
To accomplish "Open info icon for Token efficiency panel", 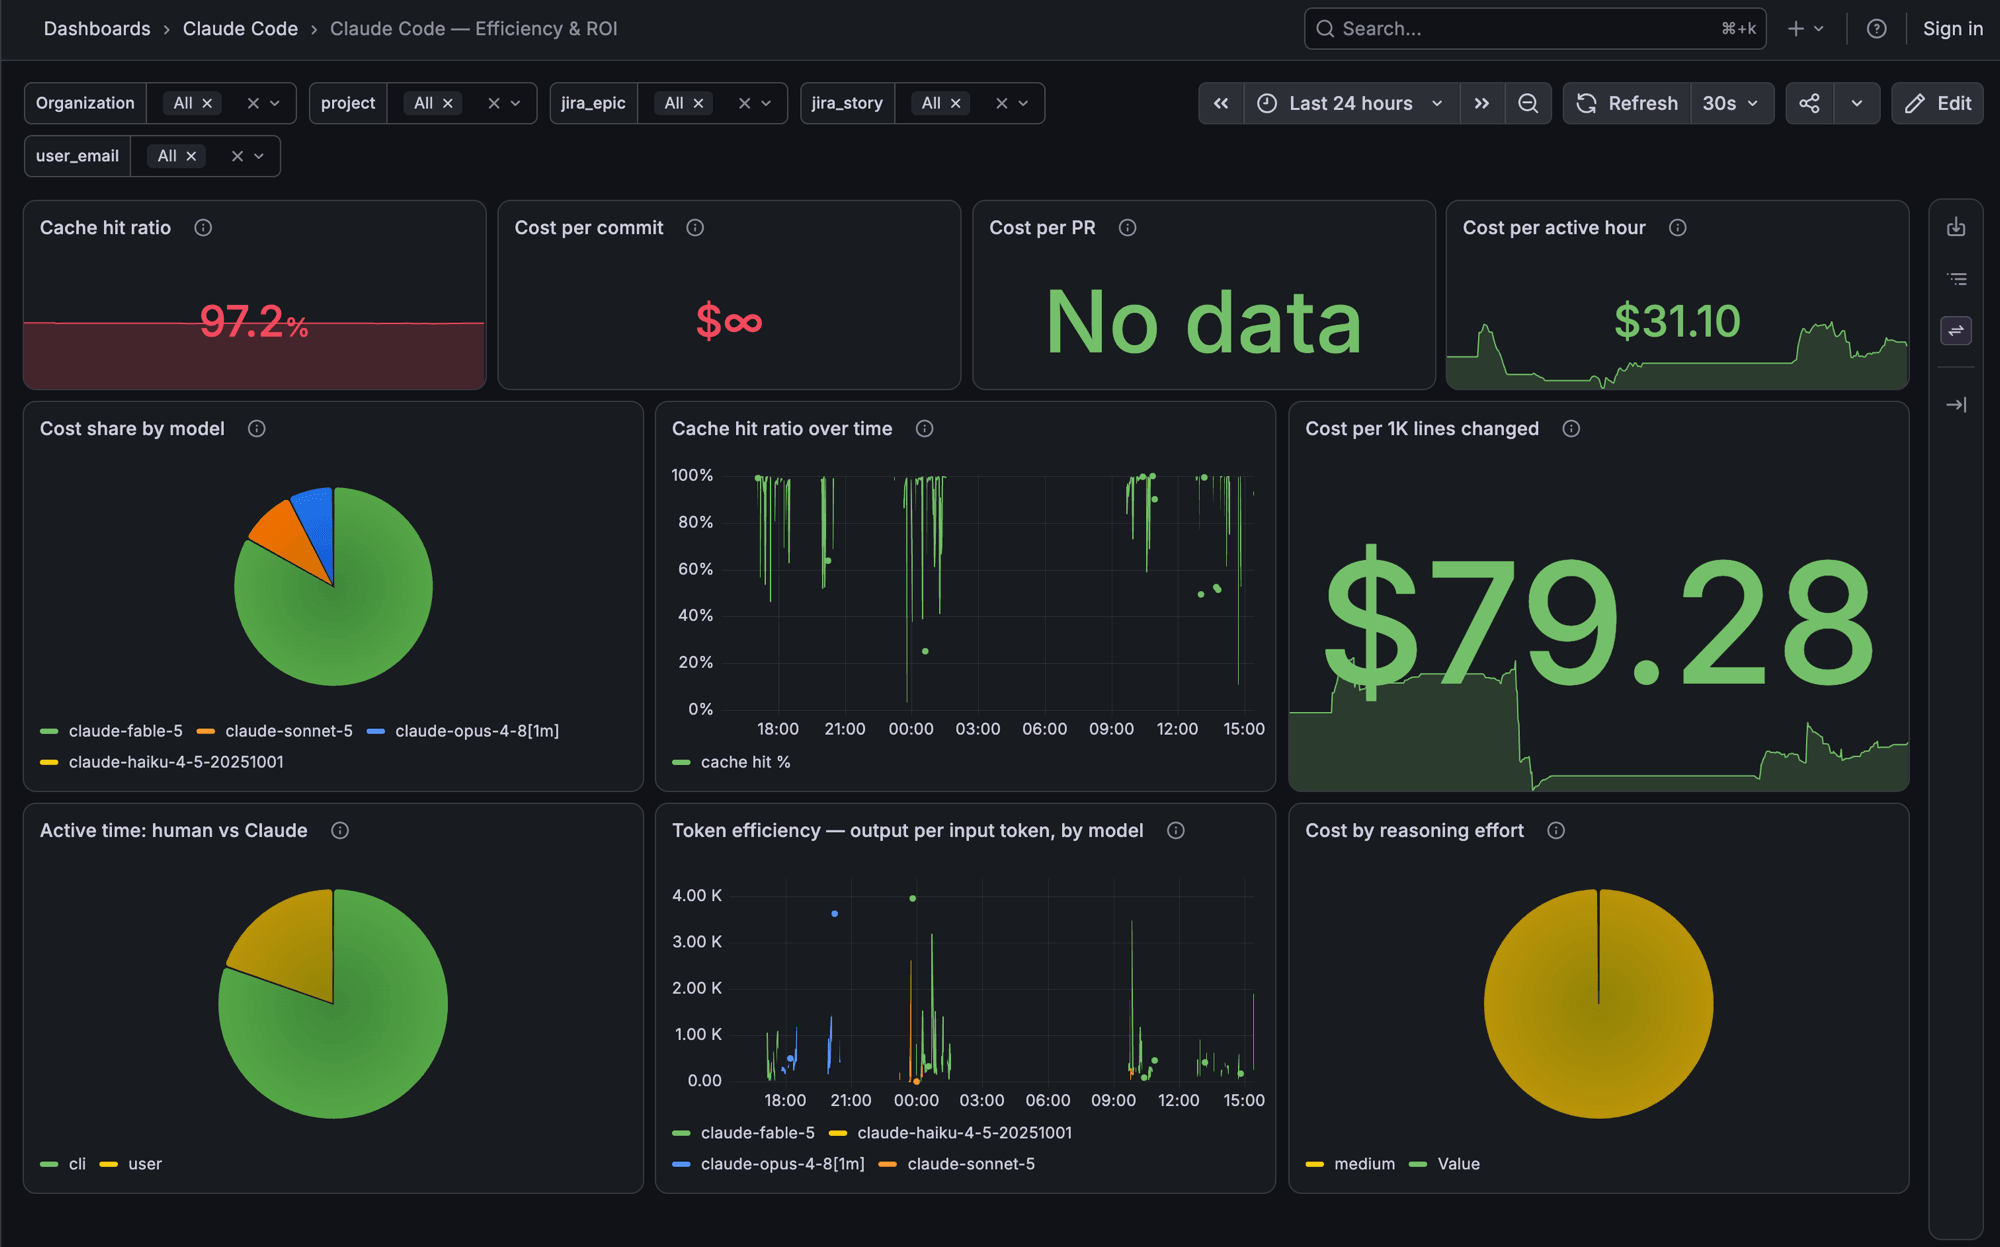I will (1176, 831).
